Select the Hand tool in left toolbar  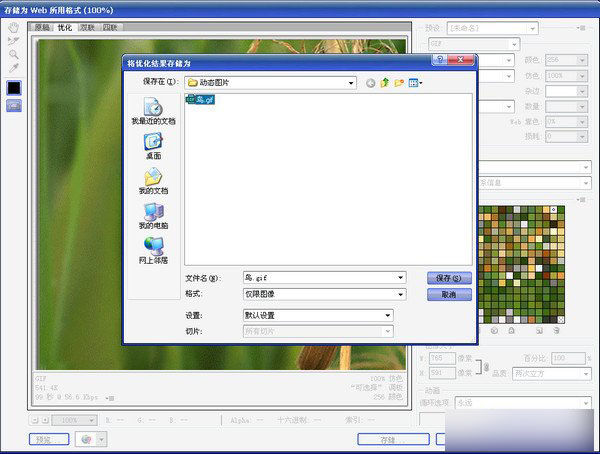point(13,27)
